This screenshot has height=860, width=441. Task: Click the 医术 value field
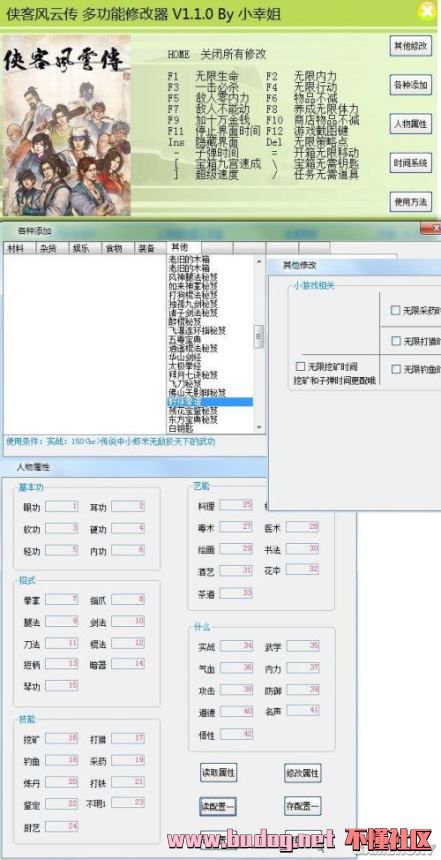302,527
